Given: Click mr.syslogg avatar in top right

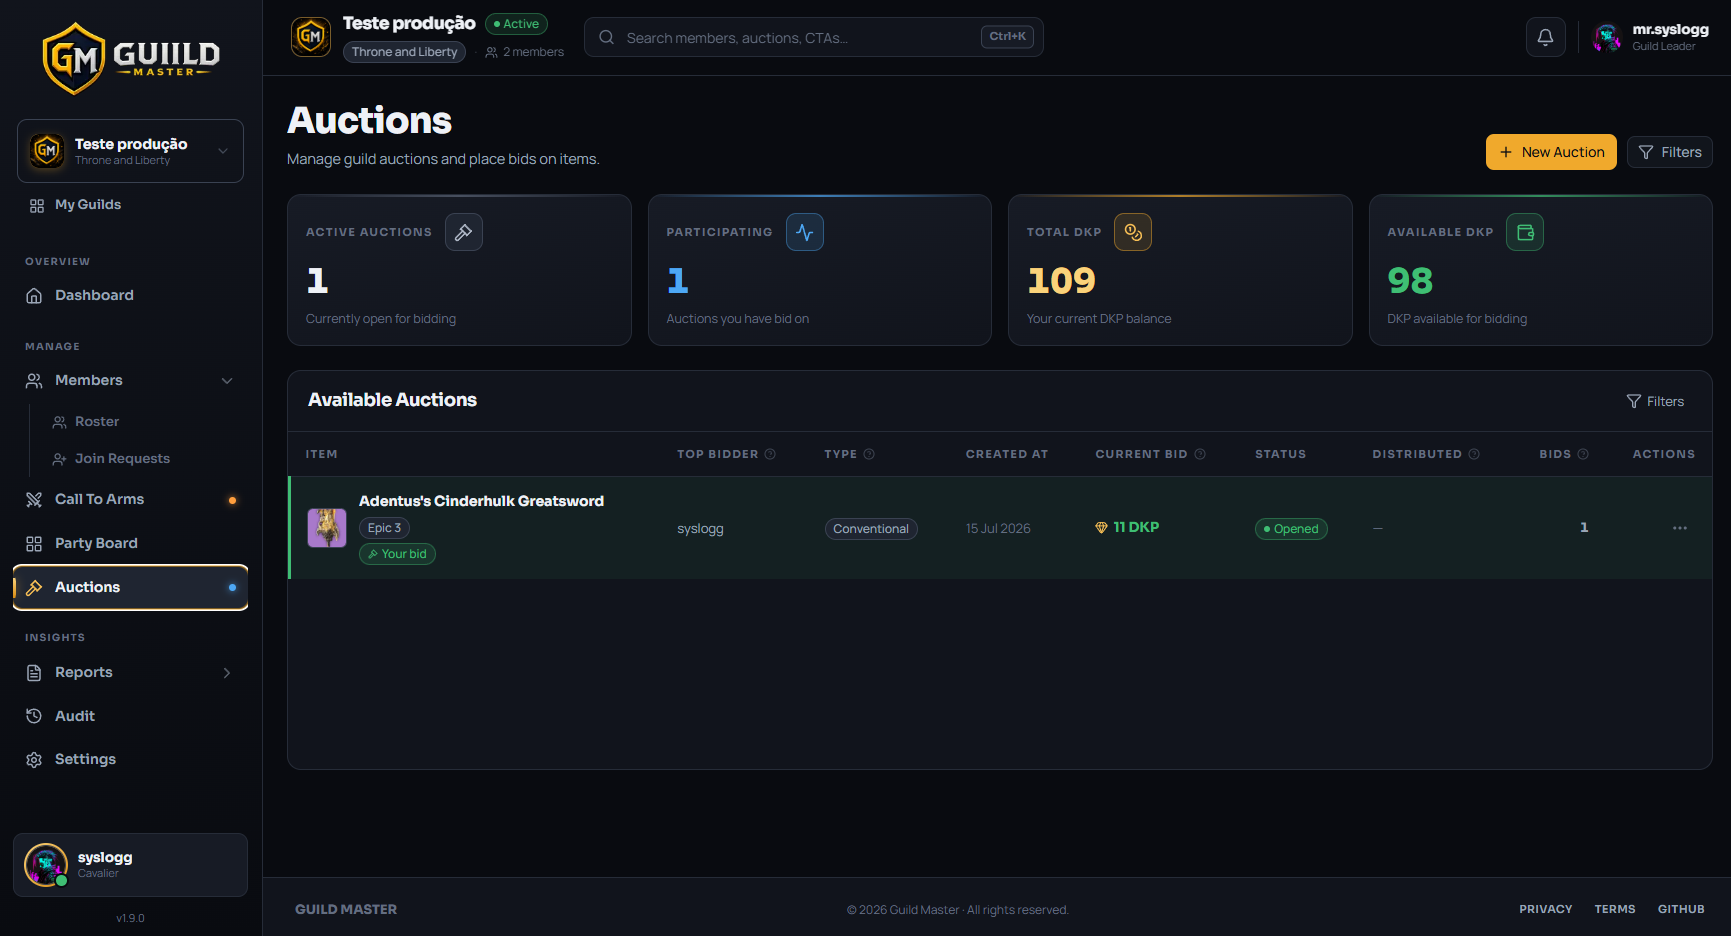Looking at the screenshot, I should [x=1607, y=37].
